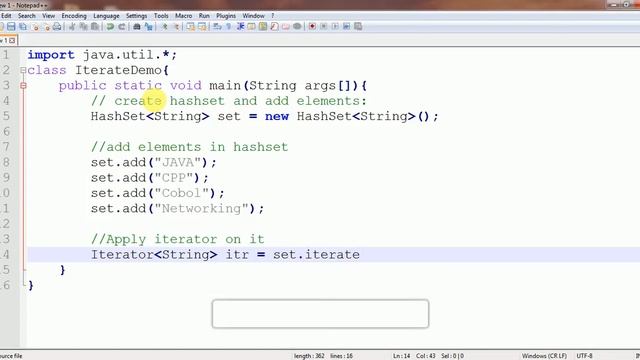The image size is (640, 360).
Task: Click the Print toolbar icon
Action: coord(57,27)
